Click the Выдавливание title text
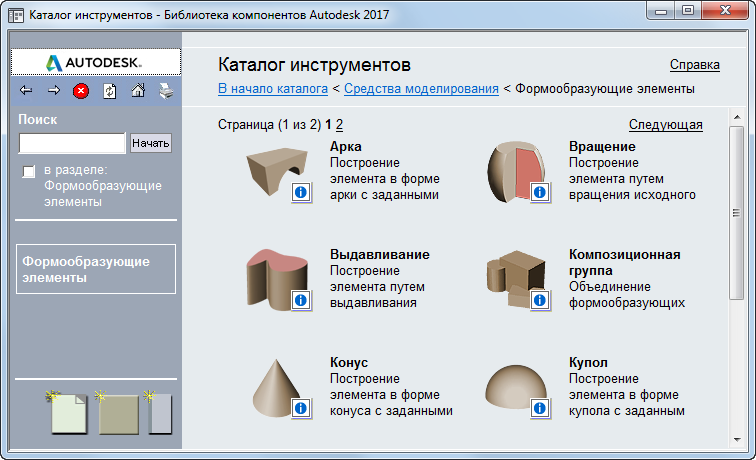Screen dimensions: 756x460 click(x=379, y=254)
